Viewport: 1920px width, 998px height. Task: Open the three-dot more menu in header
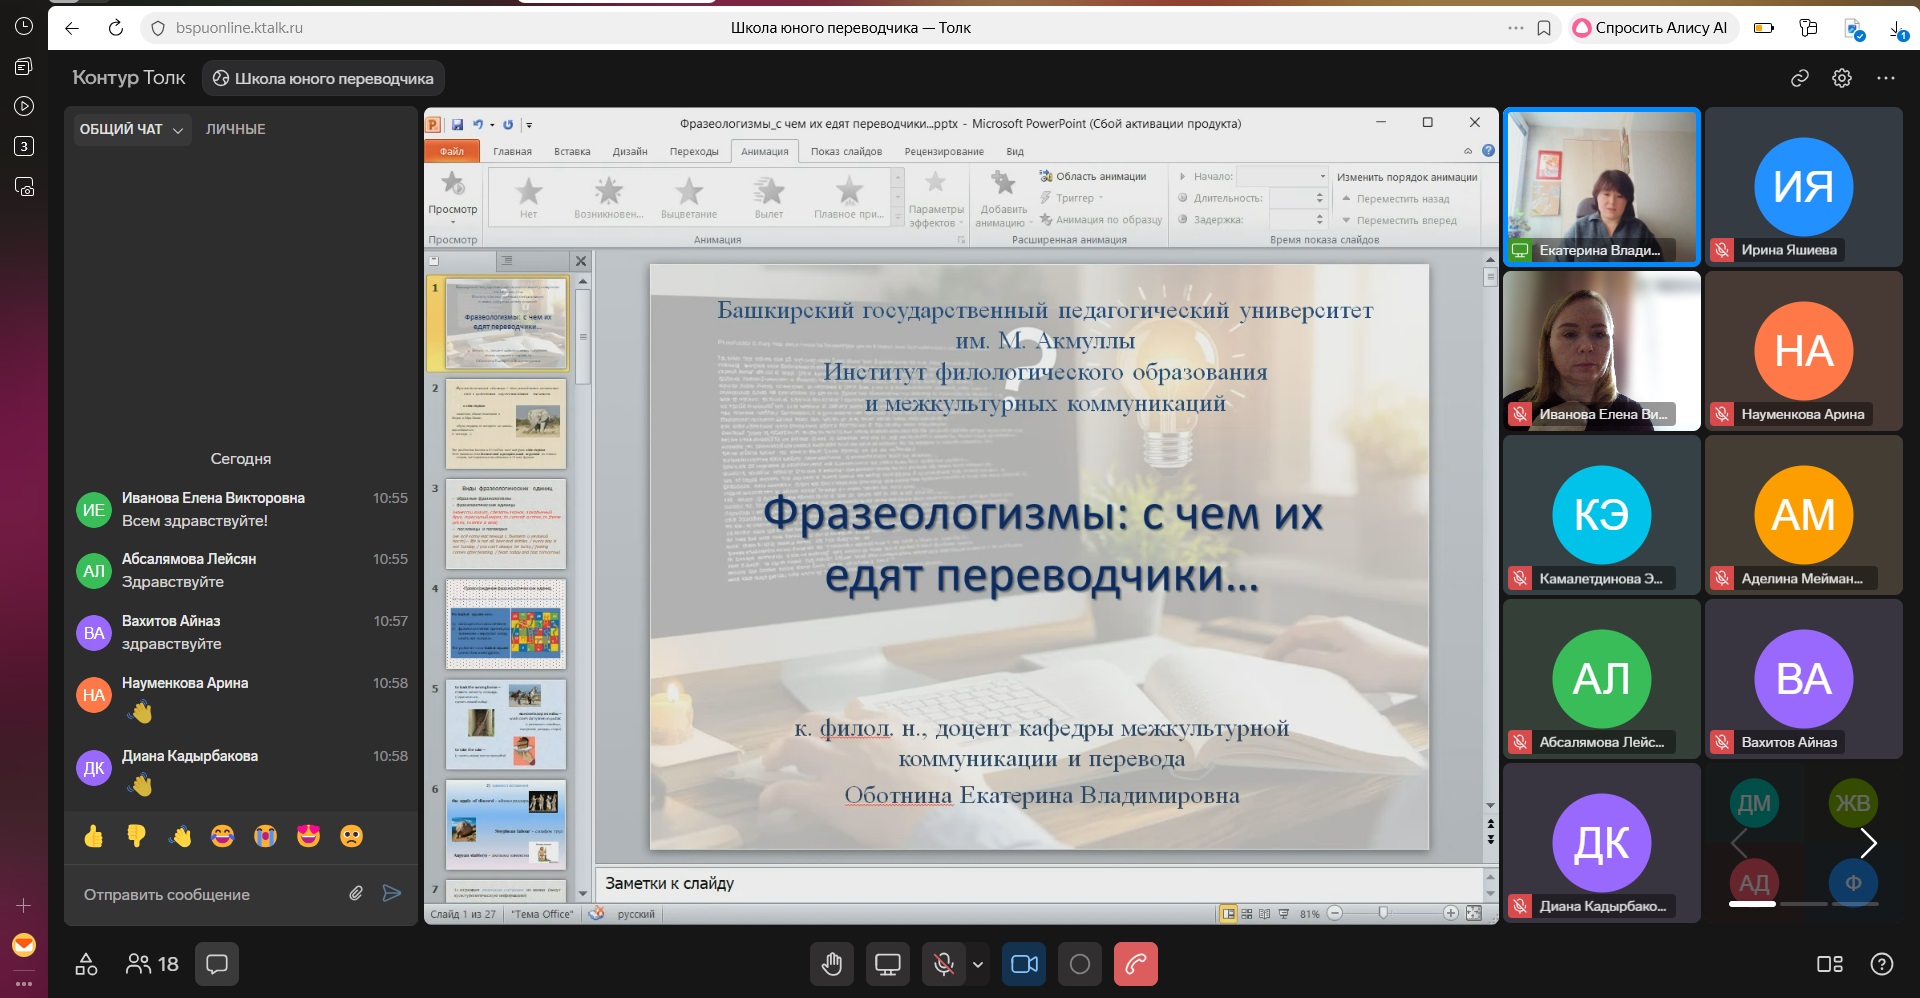tap(1886, 78)
